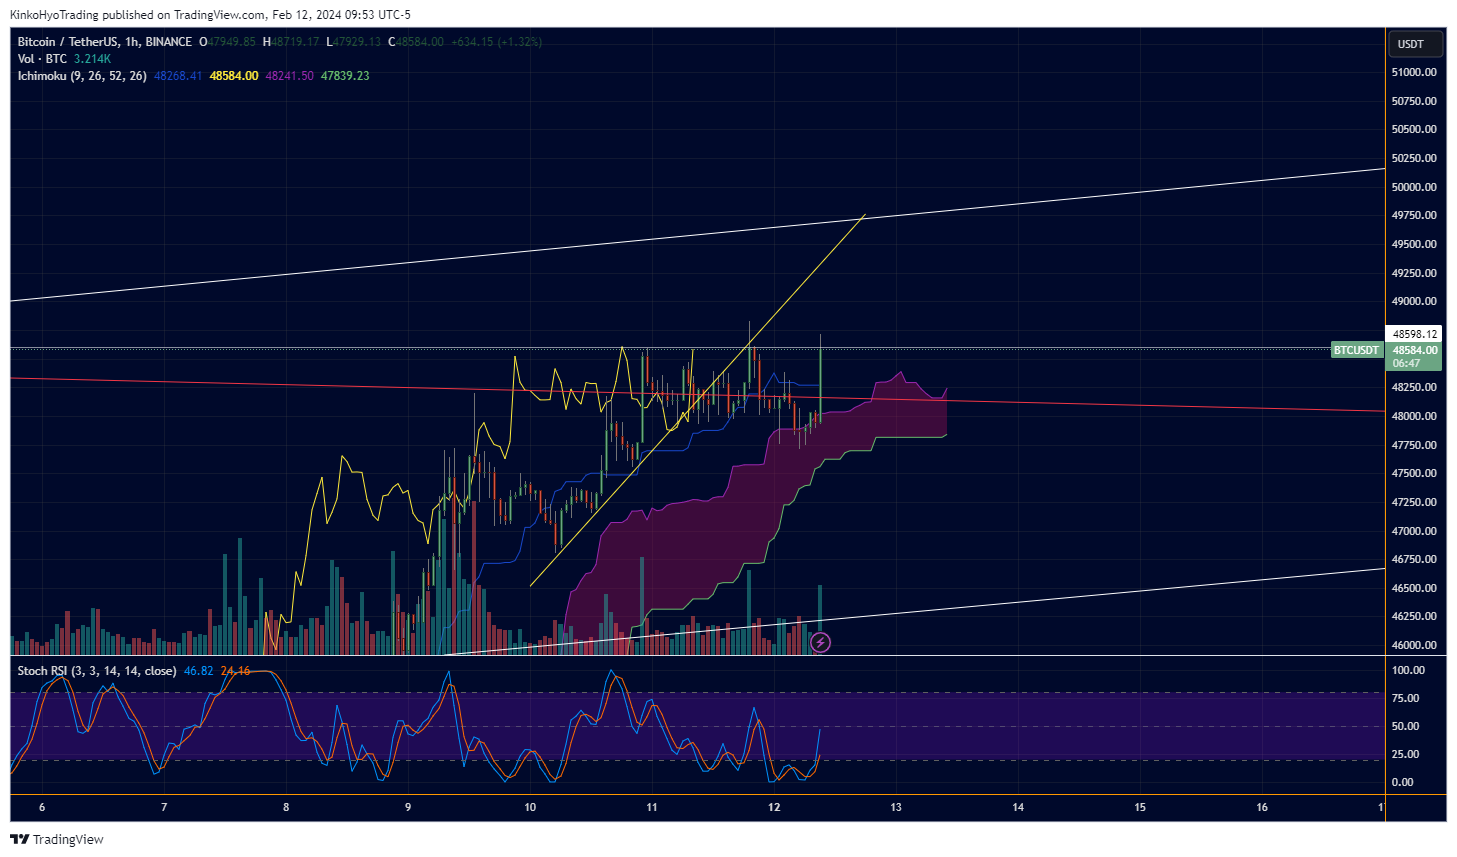Click 100.00 on Stoch RSI scale

[x=1408, y=670]
